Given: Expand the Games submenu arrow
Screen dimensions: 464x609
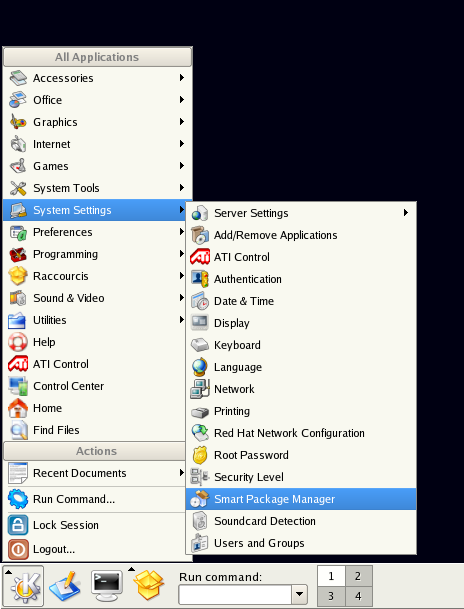Looking at the screenshot, I should [181, 165].
